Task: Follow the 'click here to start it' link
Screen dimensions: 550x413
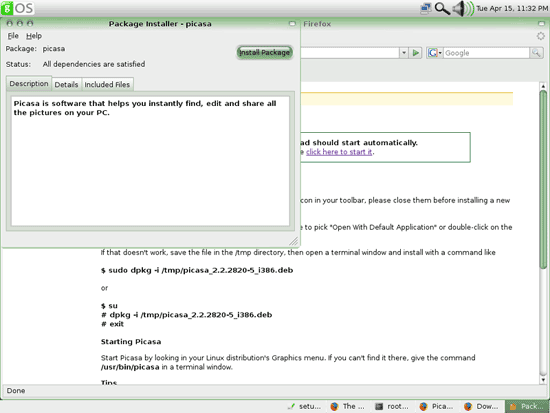Action: click(x=339, y=152)
